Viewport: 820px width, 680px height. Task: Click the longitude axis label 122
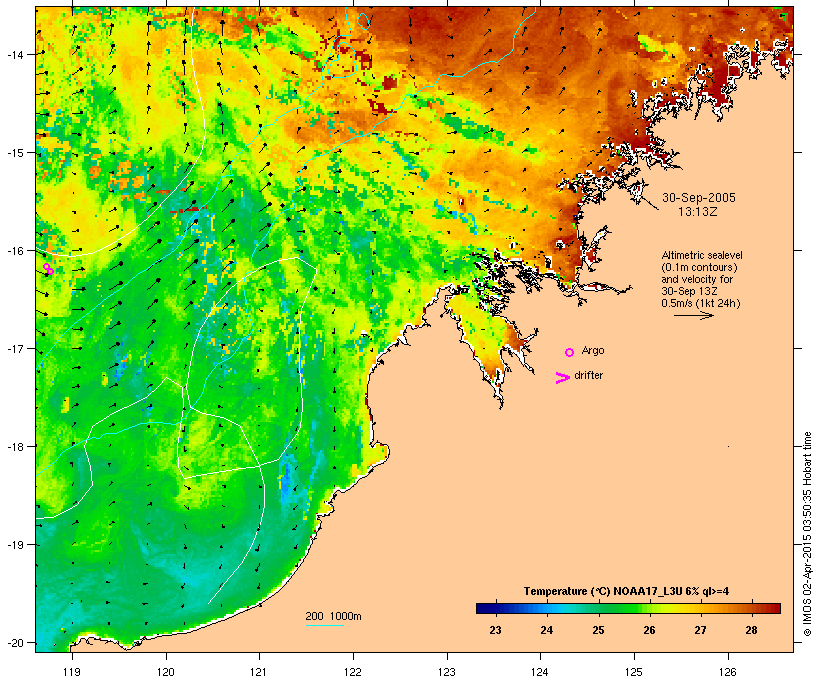[353, 672]
